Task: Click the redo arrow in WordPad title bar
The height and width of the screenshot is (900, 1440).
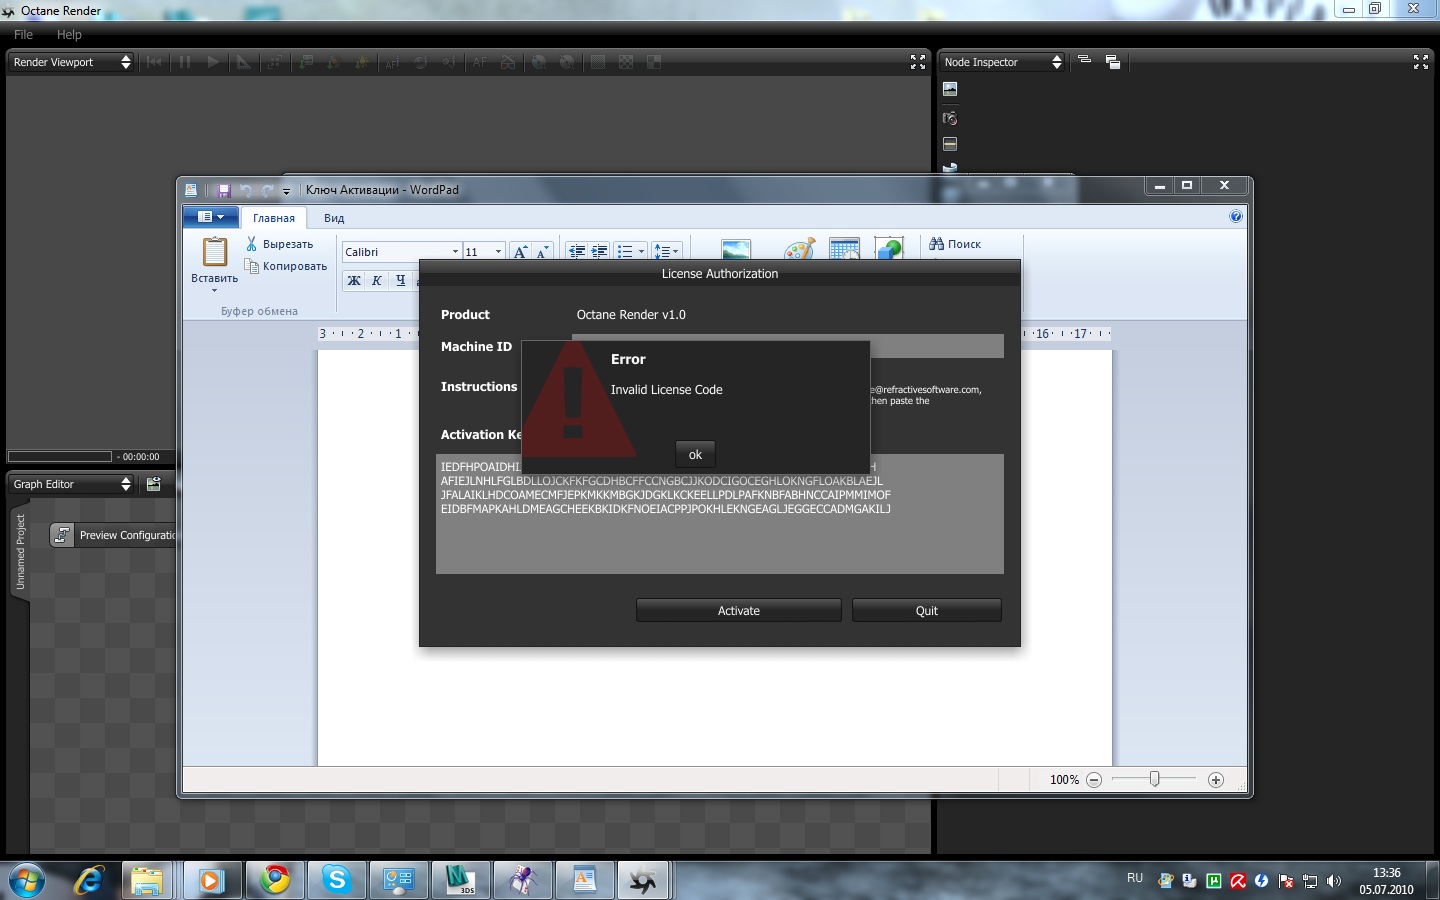Action: point(267,190)
